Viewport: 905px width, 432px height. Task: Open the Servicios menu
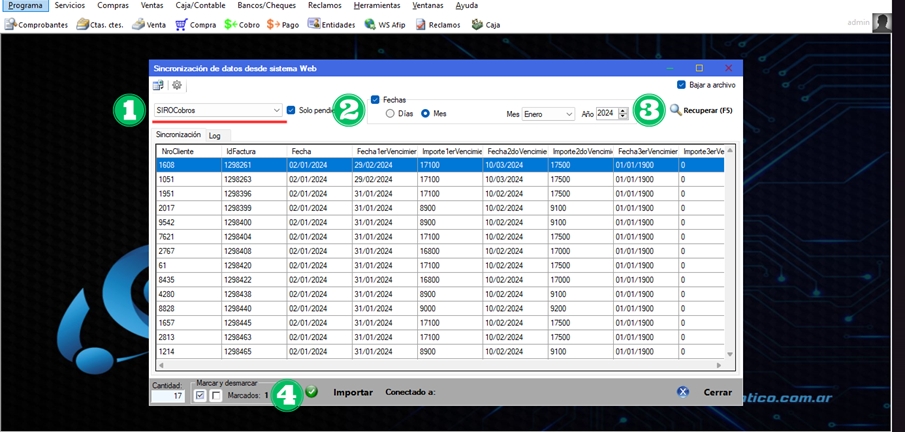pos(70,5)
